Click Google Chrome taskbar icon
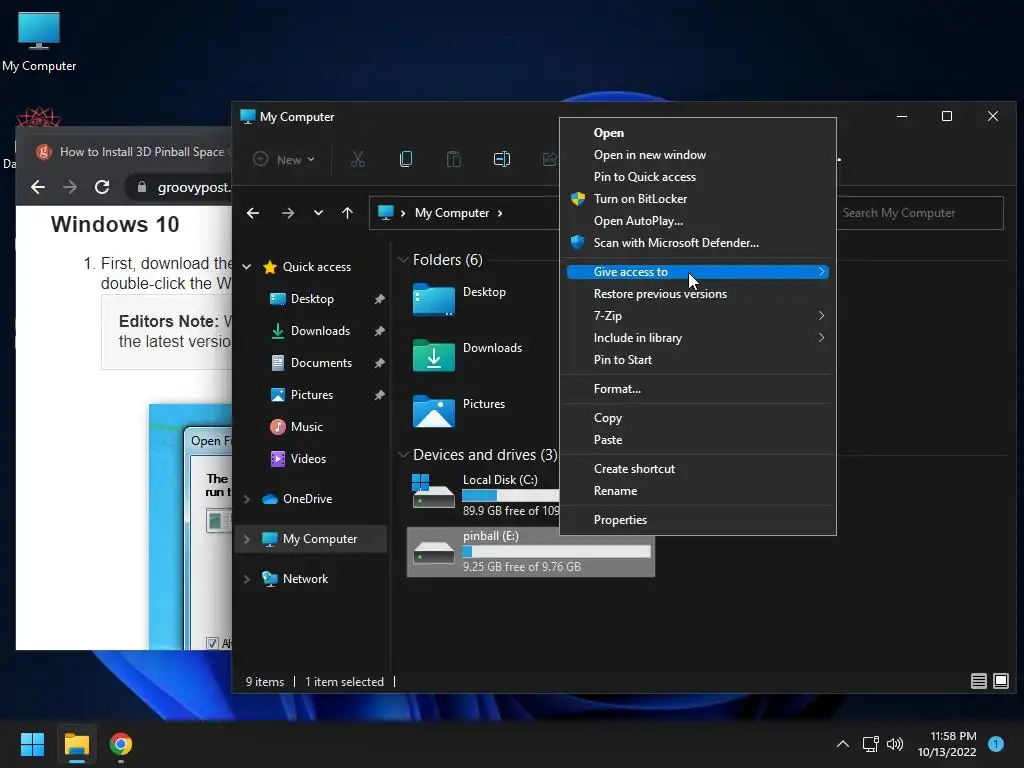This screenshot has height=768, width=1024. (x=121, y=744)
